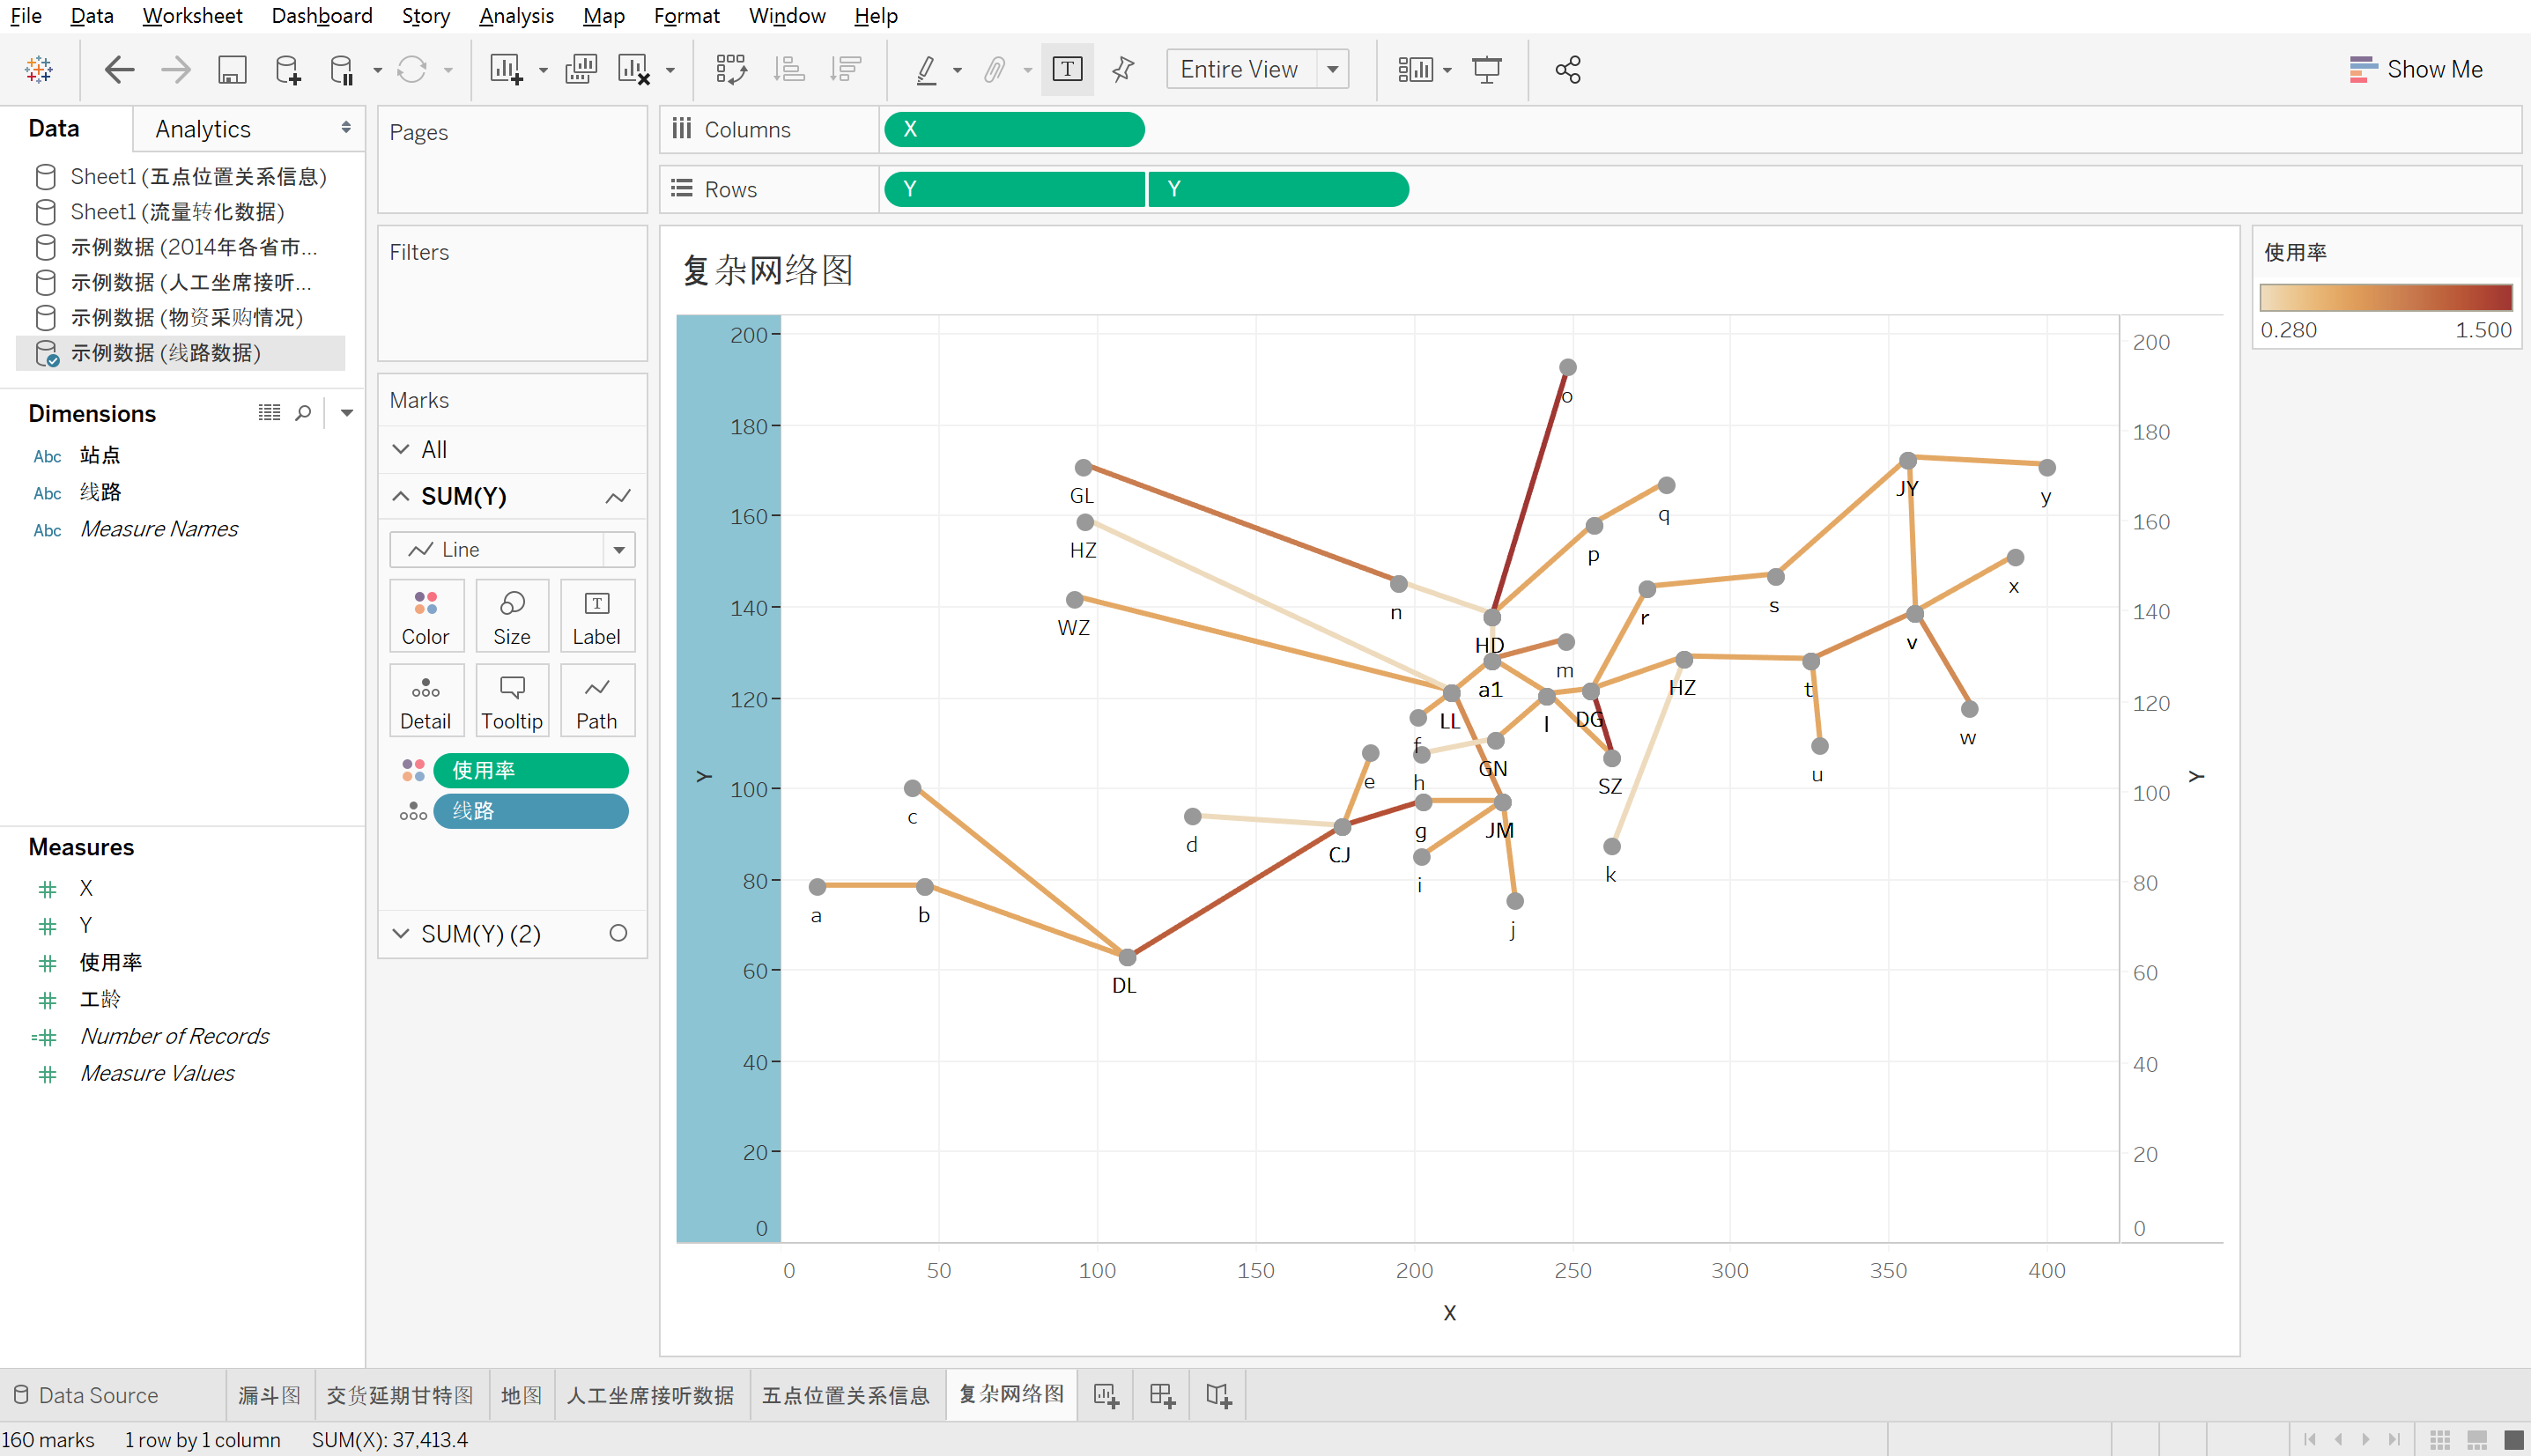Image resolution: width=2531 pixels, height=1456 pixels.
Task: Click the Sort Ascending icon
Action: click(x=789, y=69)
